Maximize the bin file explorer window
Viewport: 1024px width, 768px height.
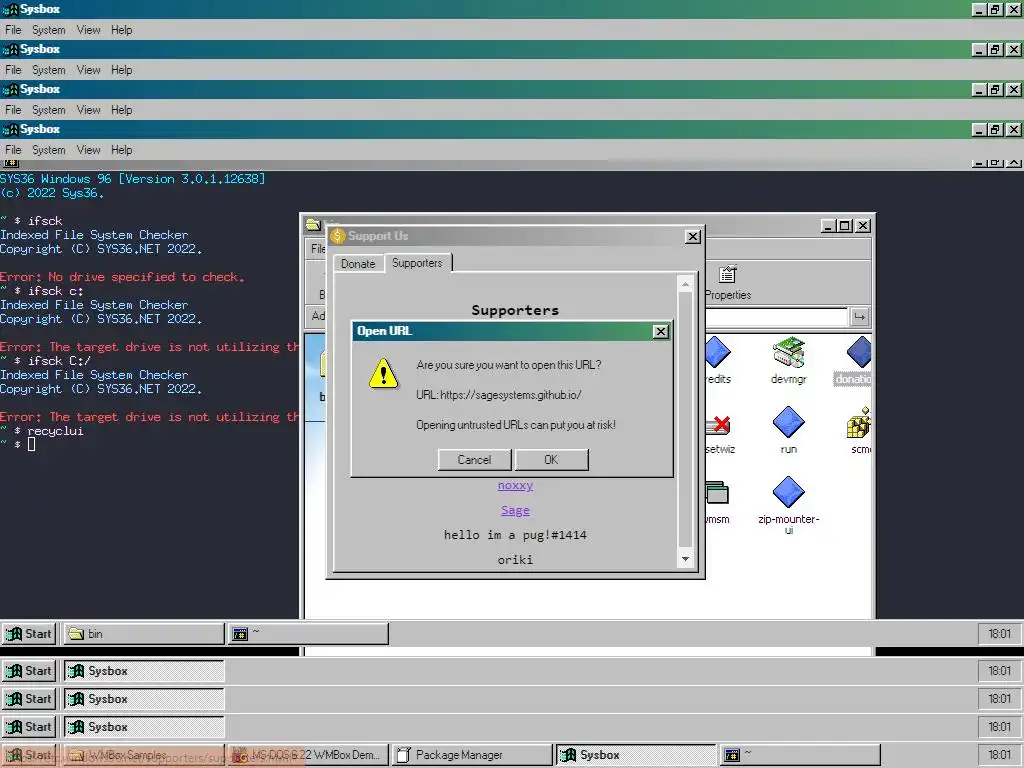[845, 225]
